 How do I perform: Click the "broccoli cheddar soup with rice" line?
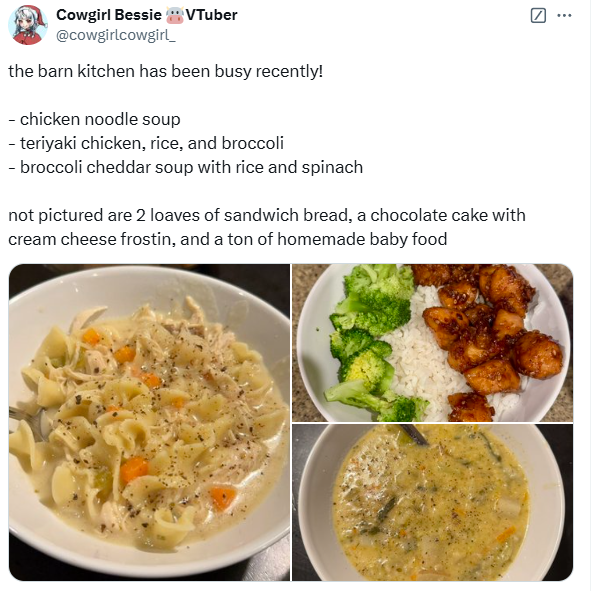coord(186,167)
